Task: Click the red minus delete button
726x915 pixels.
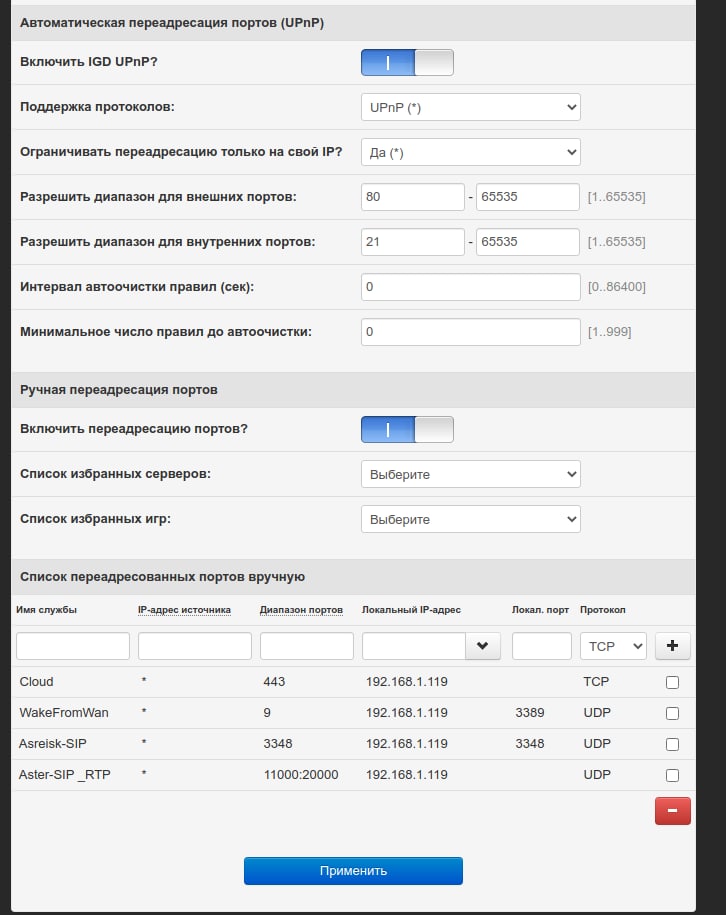Action: pos(672,811)
